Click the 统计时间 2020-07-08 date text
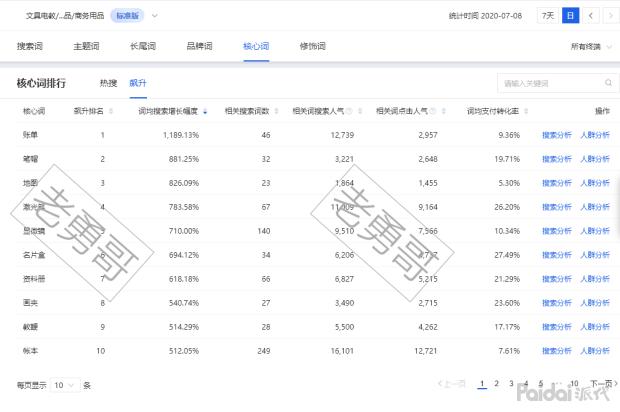 [x=485, y=16]
